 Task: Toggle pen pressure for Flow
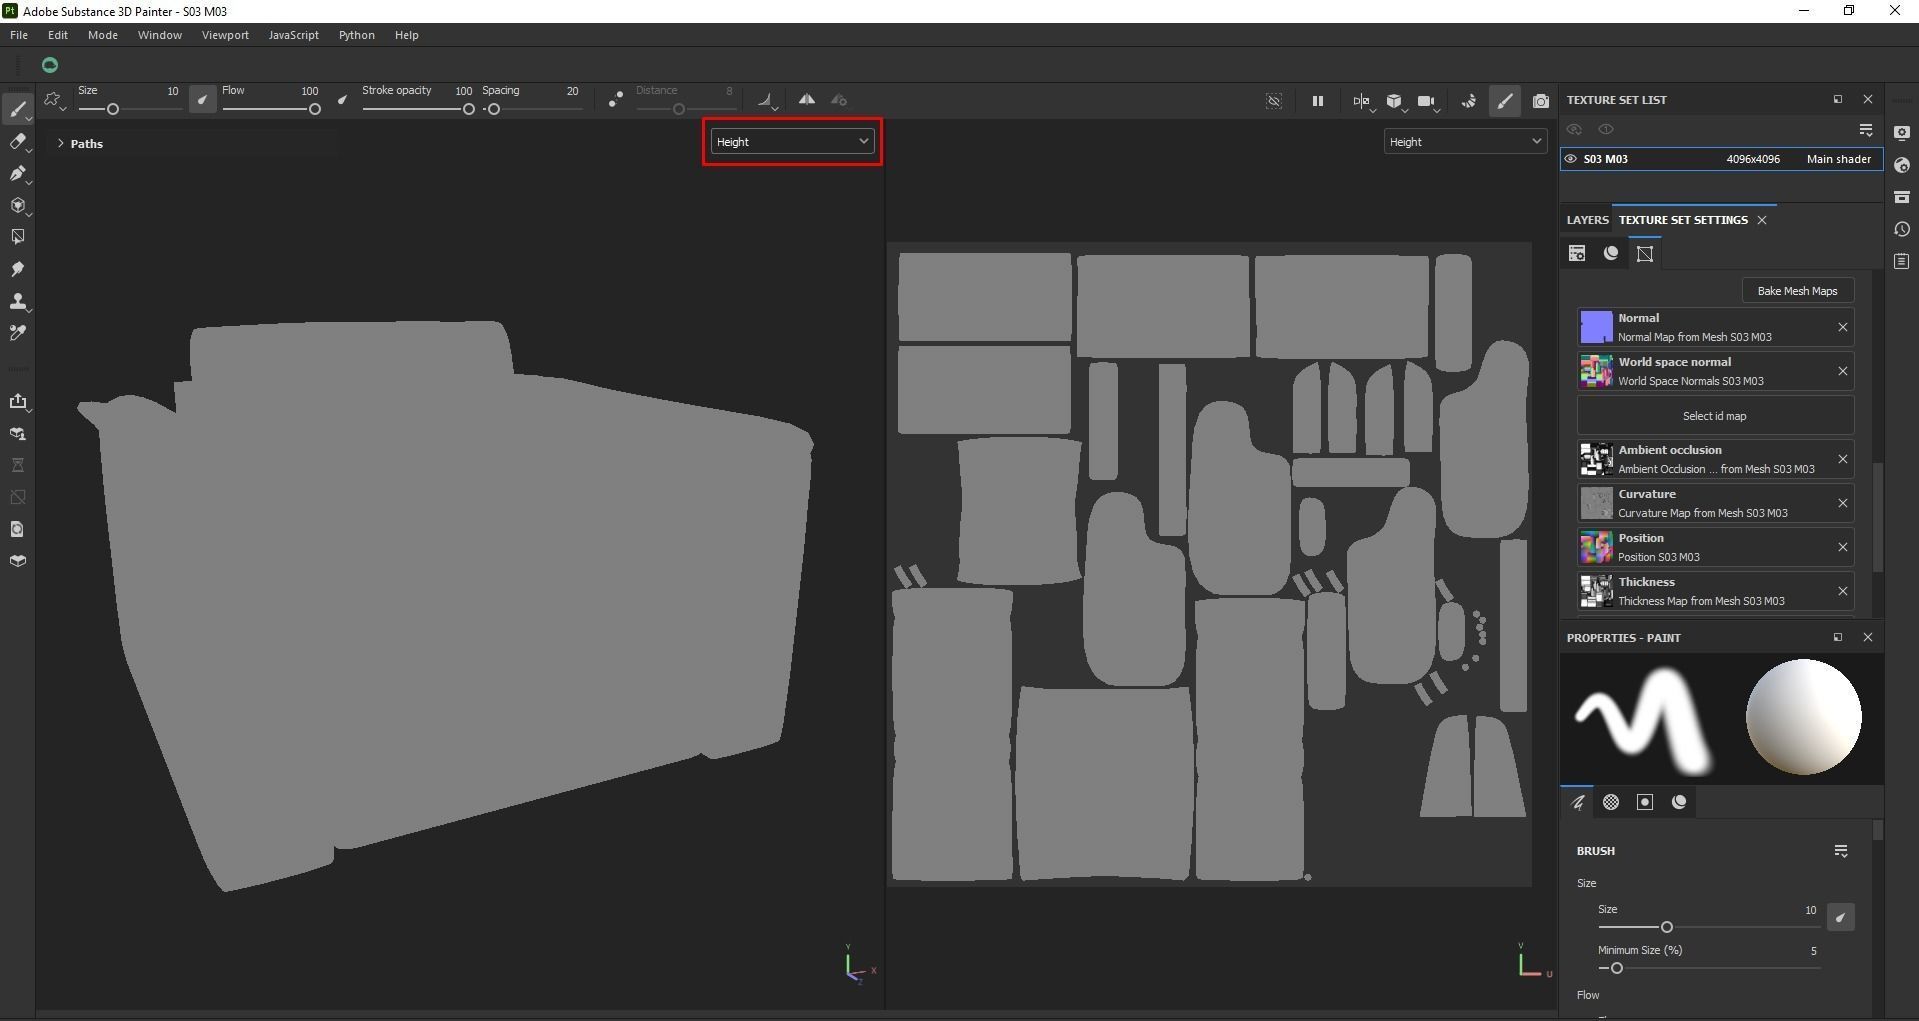coord(343,100)
